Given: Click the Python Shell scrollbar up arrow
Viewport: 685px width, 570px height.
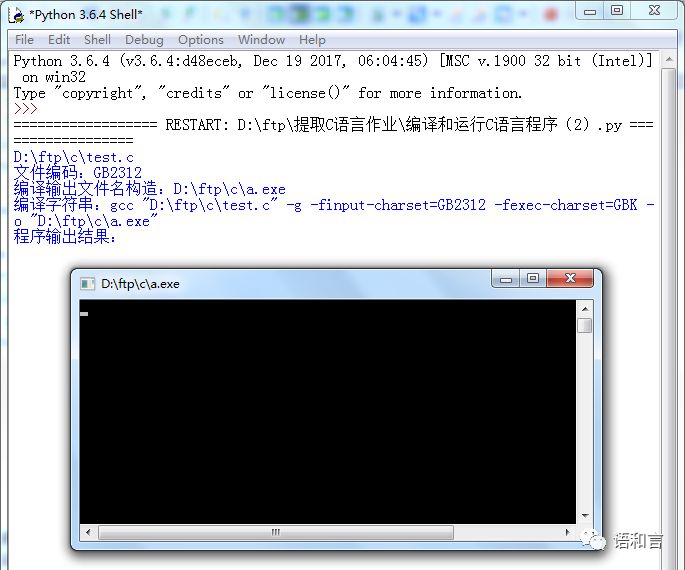Looking at the screenshot, I should (668, 60).
